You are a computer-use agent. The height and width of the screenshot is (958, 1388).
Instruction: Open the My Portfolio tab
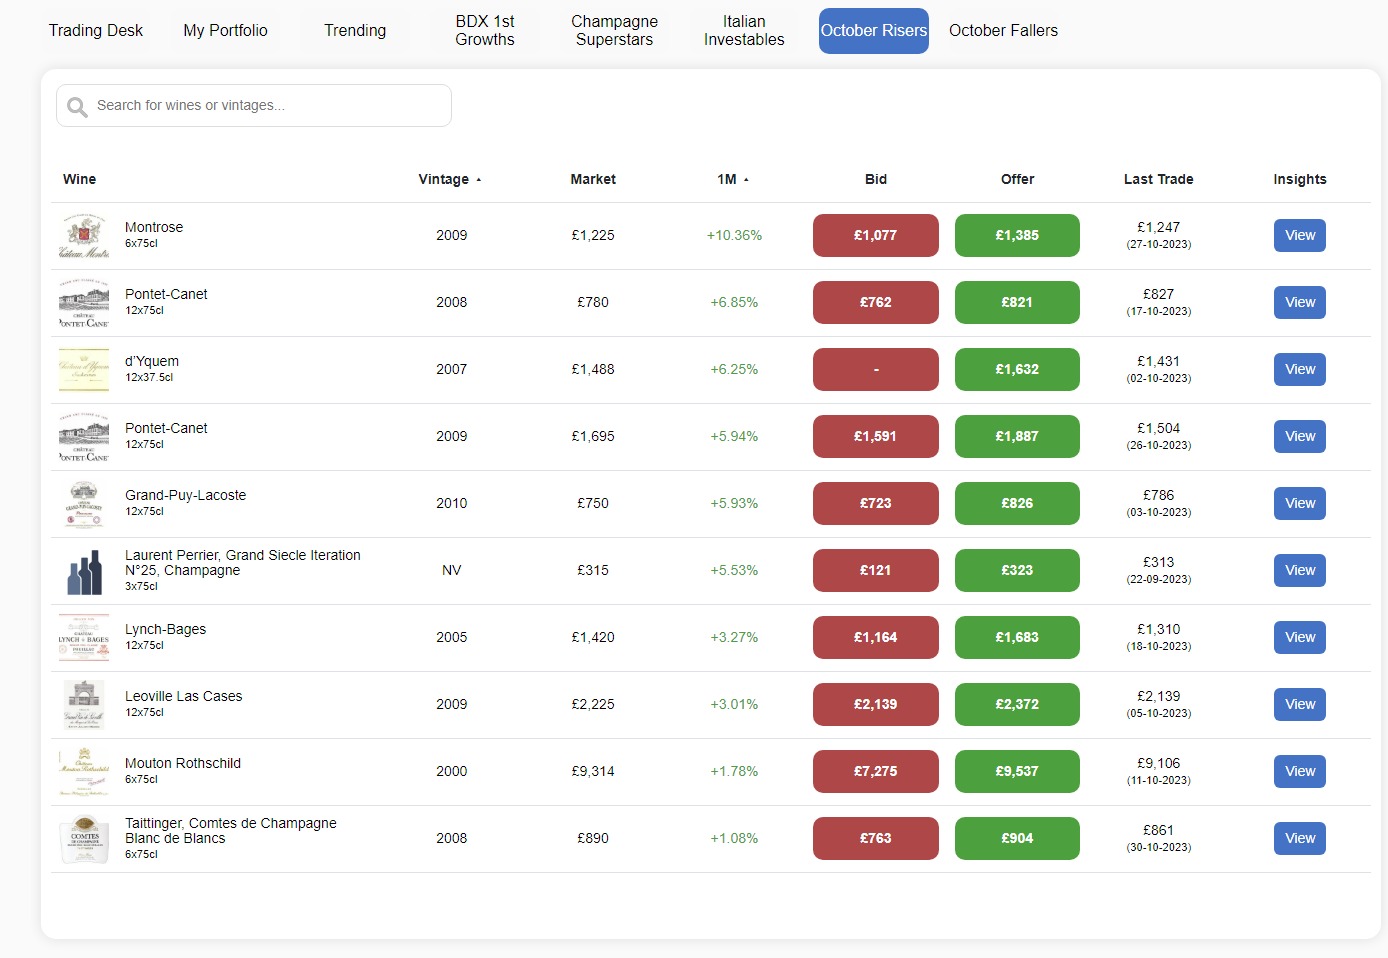225,31
